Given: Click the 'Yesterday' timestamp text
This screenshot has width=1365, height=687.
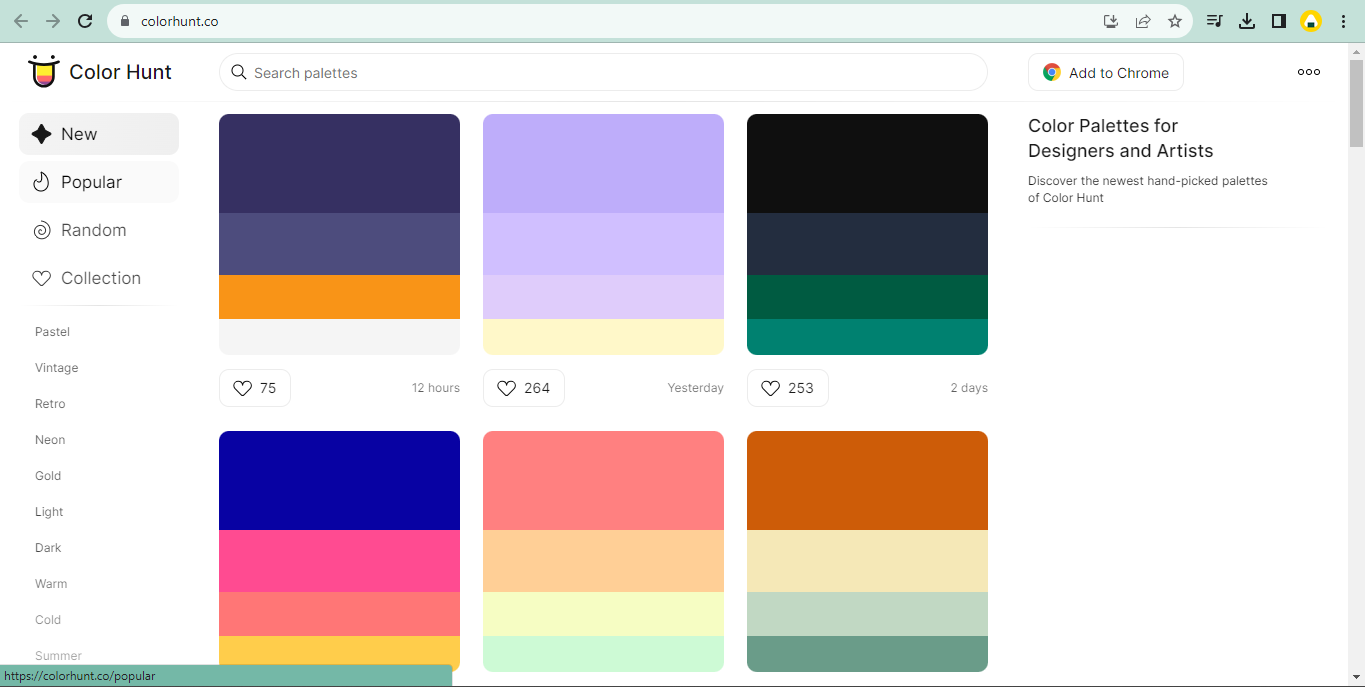Looking at the screenshot, I should 696,388.
